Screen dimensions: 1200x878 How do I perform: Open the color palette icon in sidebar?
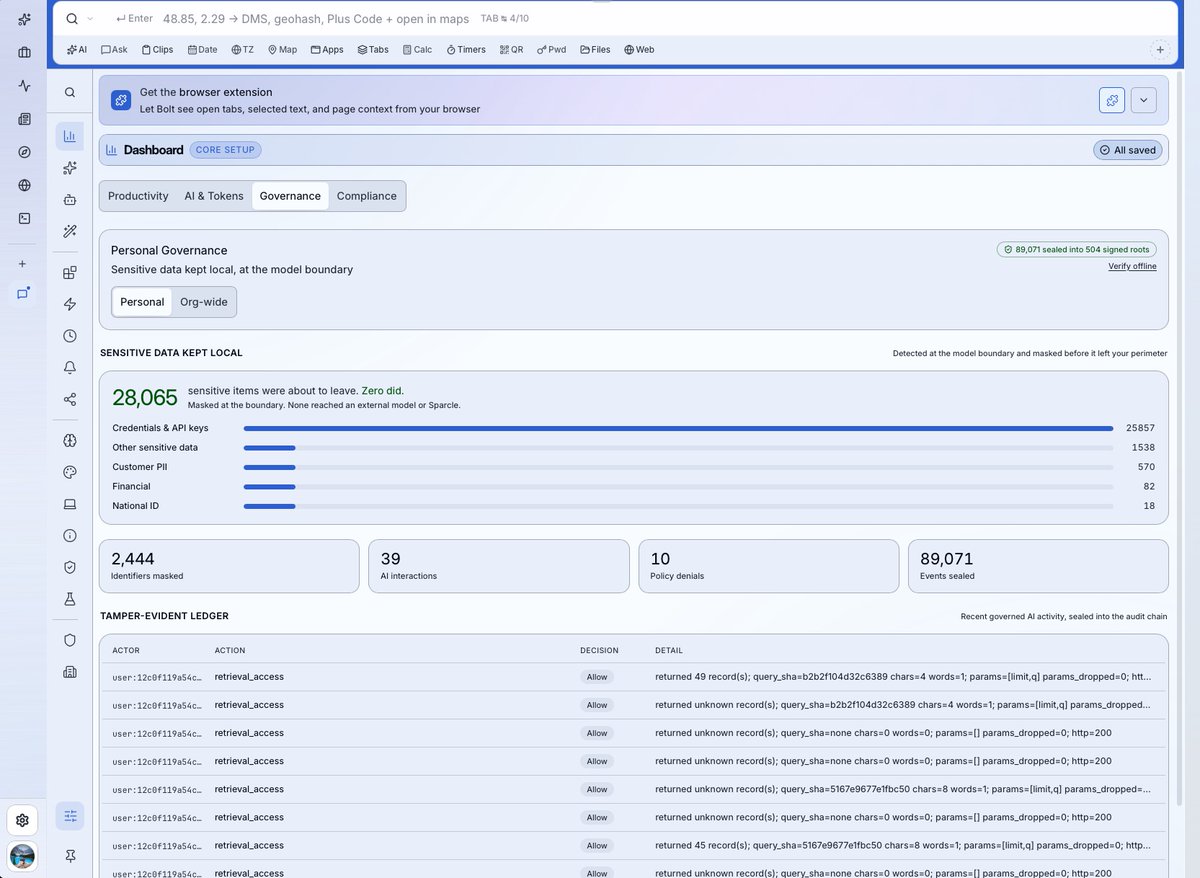click(x=70, y=472)
